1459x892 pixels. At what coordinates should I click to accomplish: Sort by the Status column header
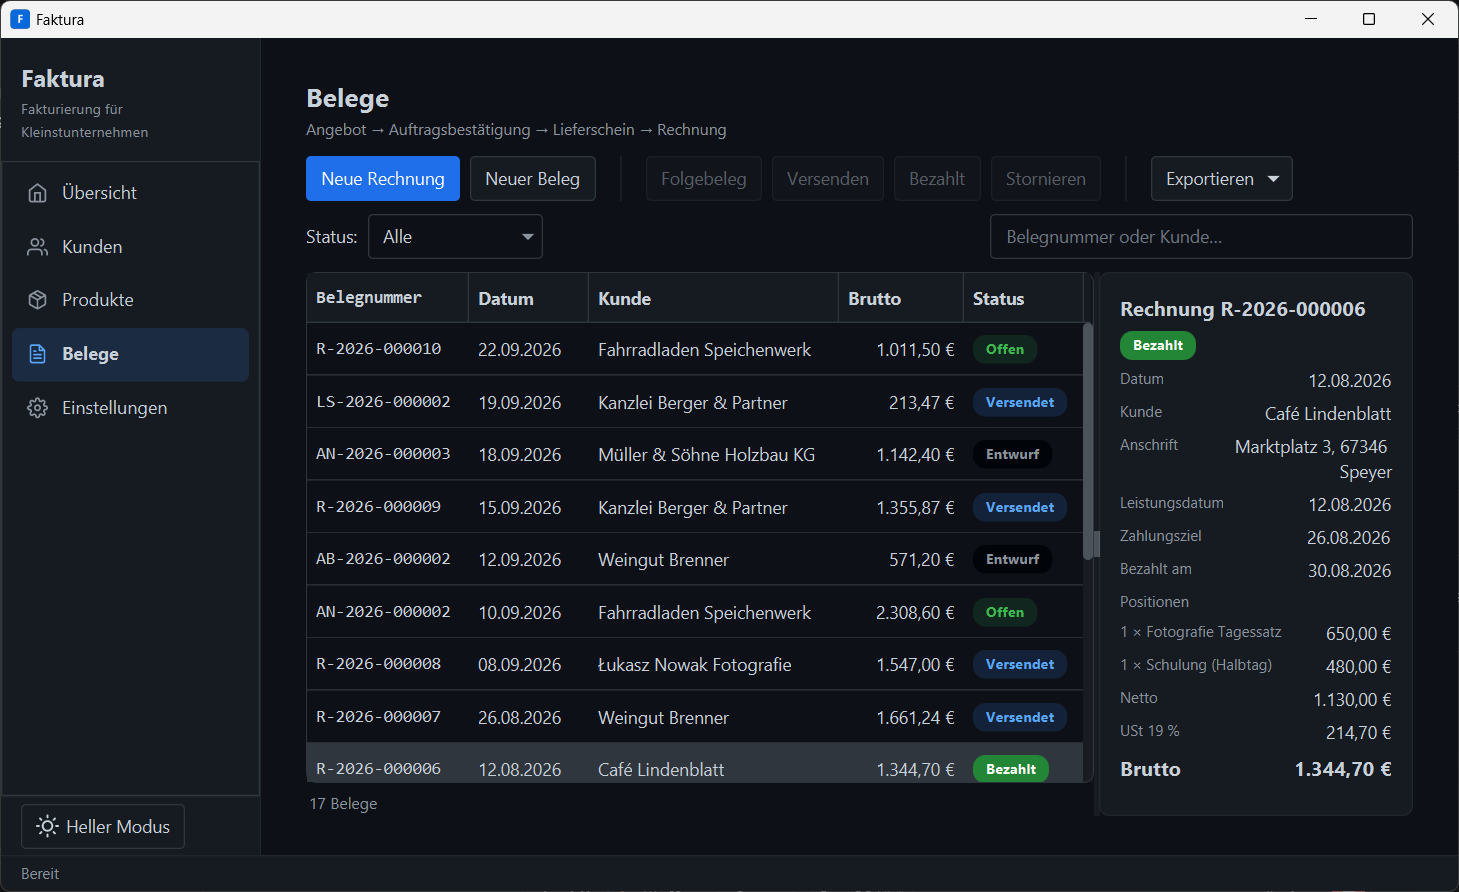1023,298
